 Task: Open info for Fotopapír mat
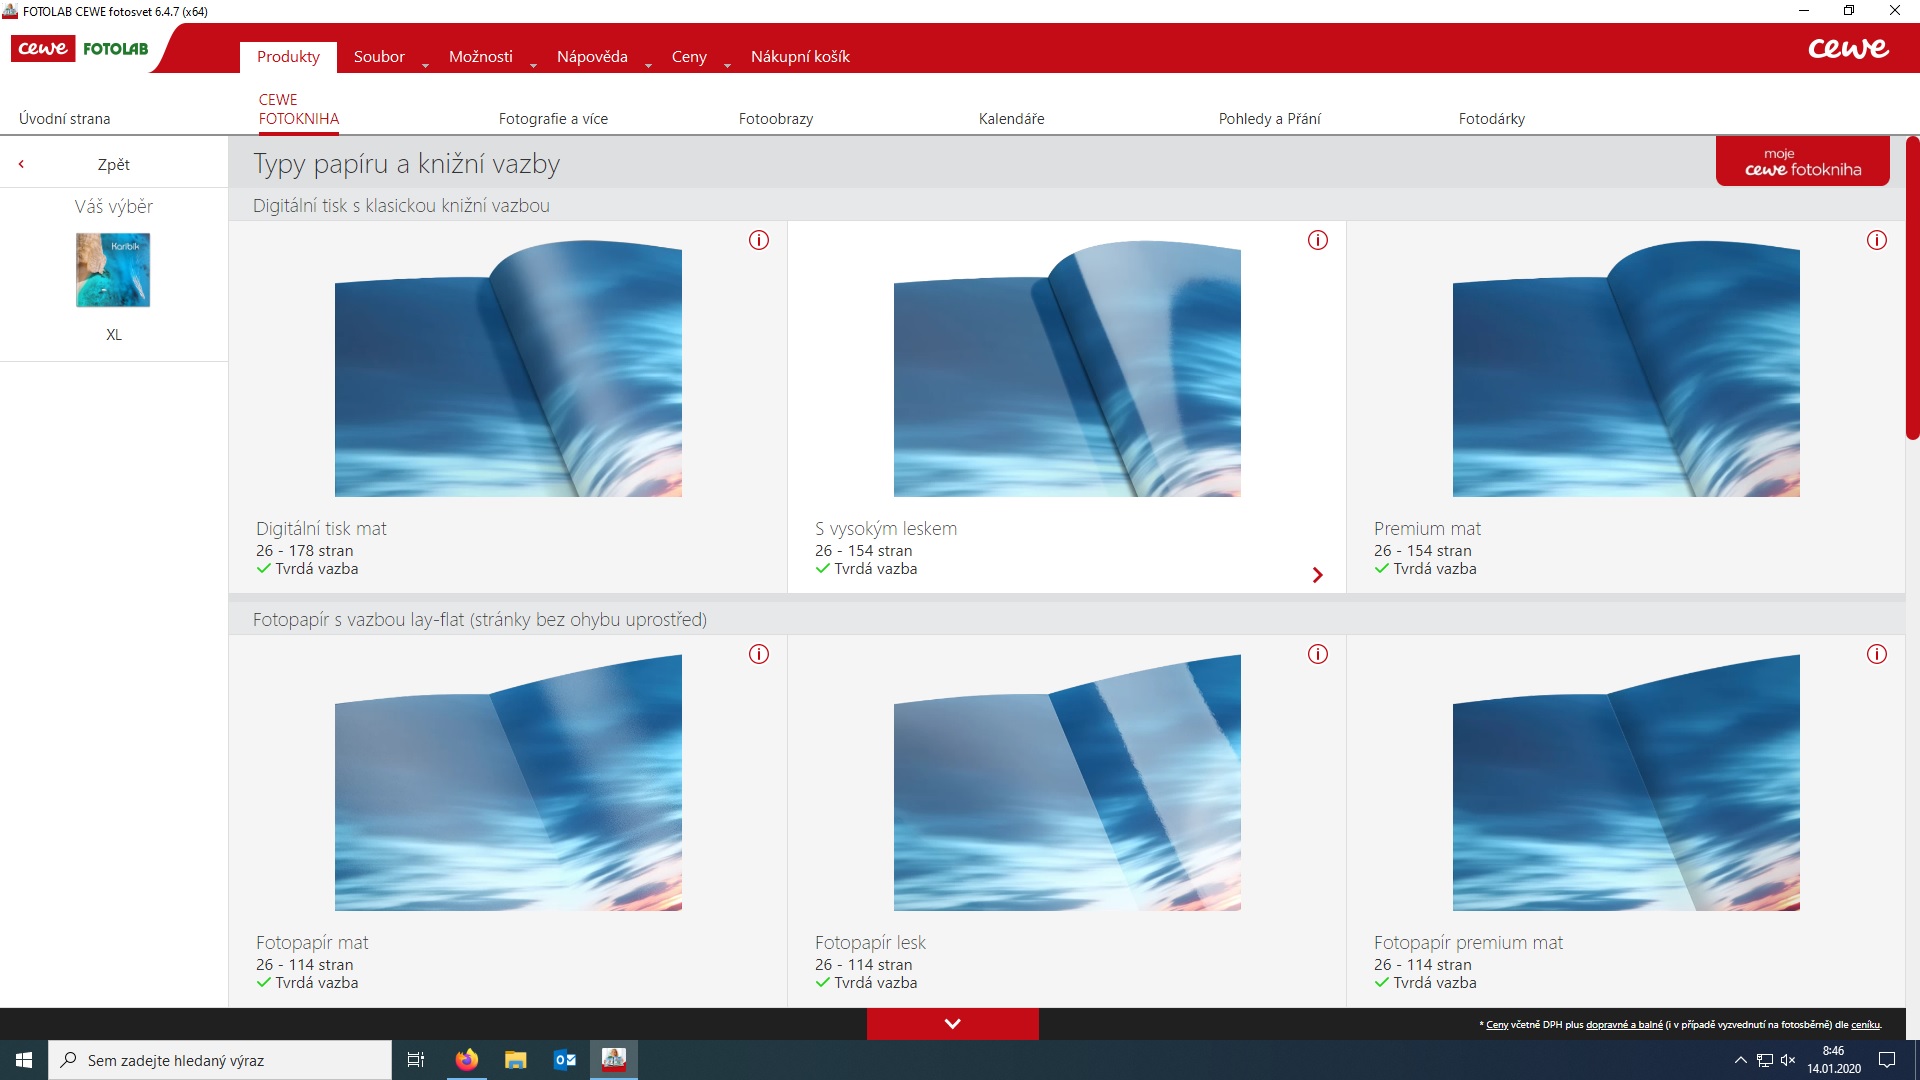[x=759, y=654]
